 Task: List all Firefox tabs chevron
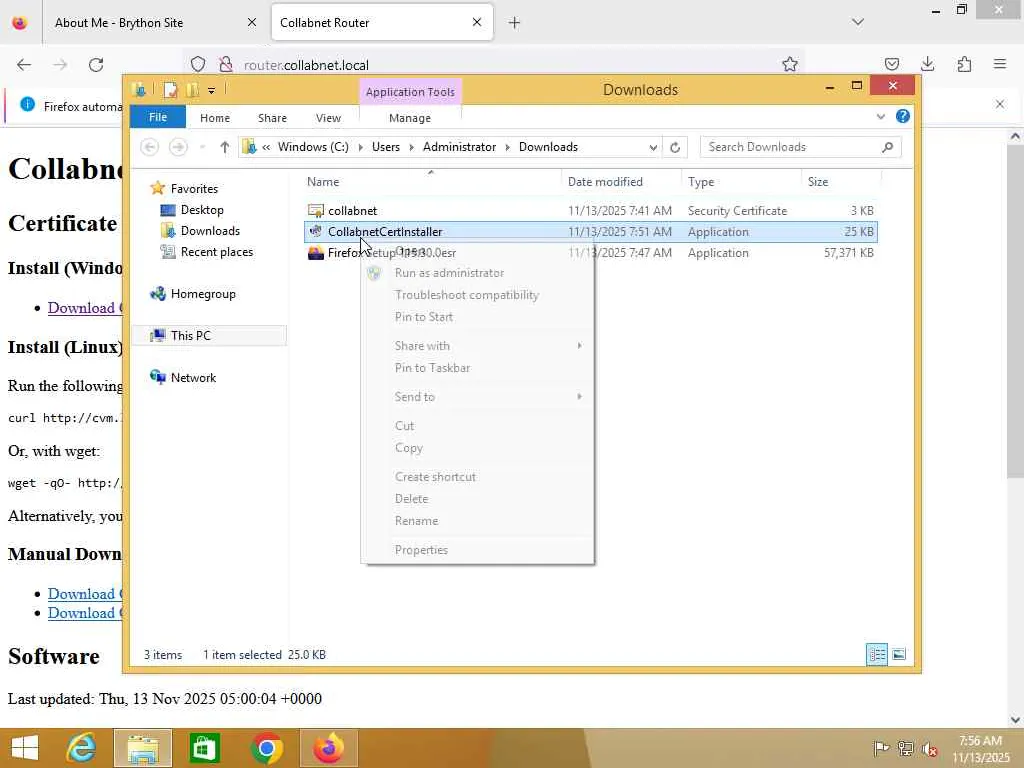[858, 22]
